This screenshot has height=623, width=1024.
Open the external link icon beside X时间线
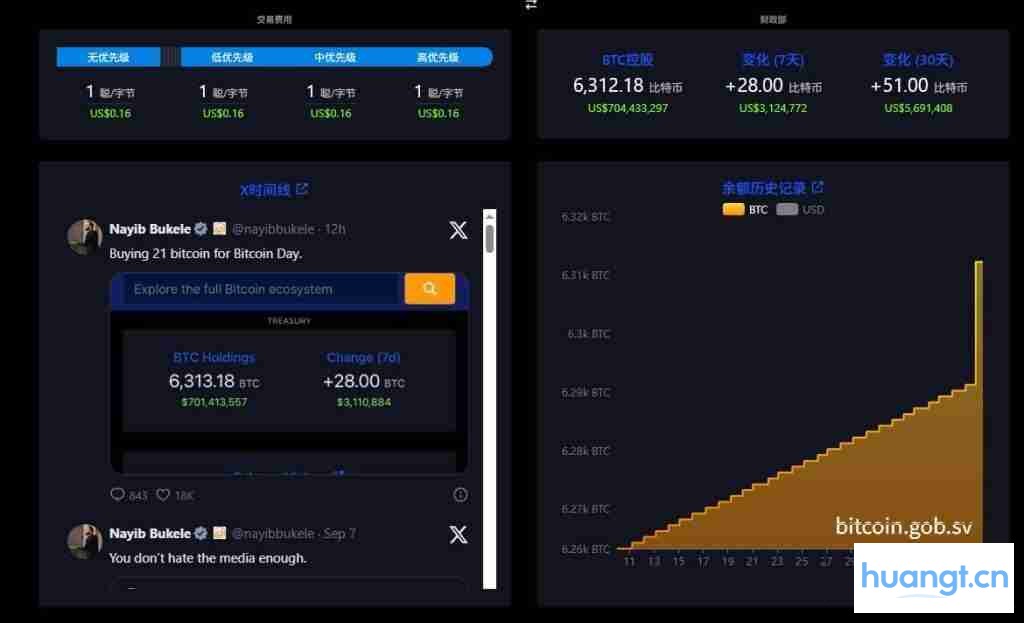click(303, 189)
